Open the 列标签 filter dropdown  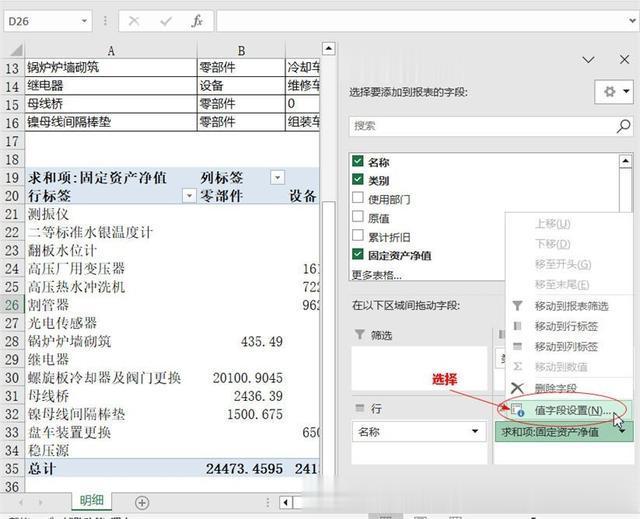click(x=277, y=177)
